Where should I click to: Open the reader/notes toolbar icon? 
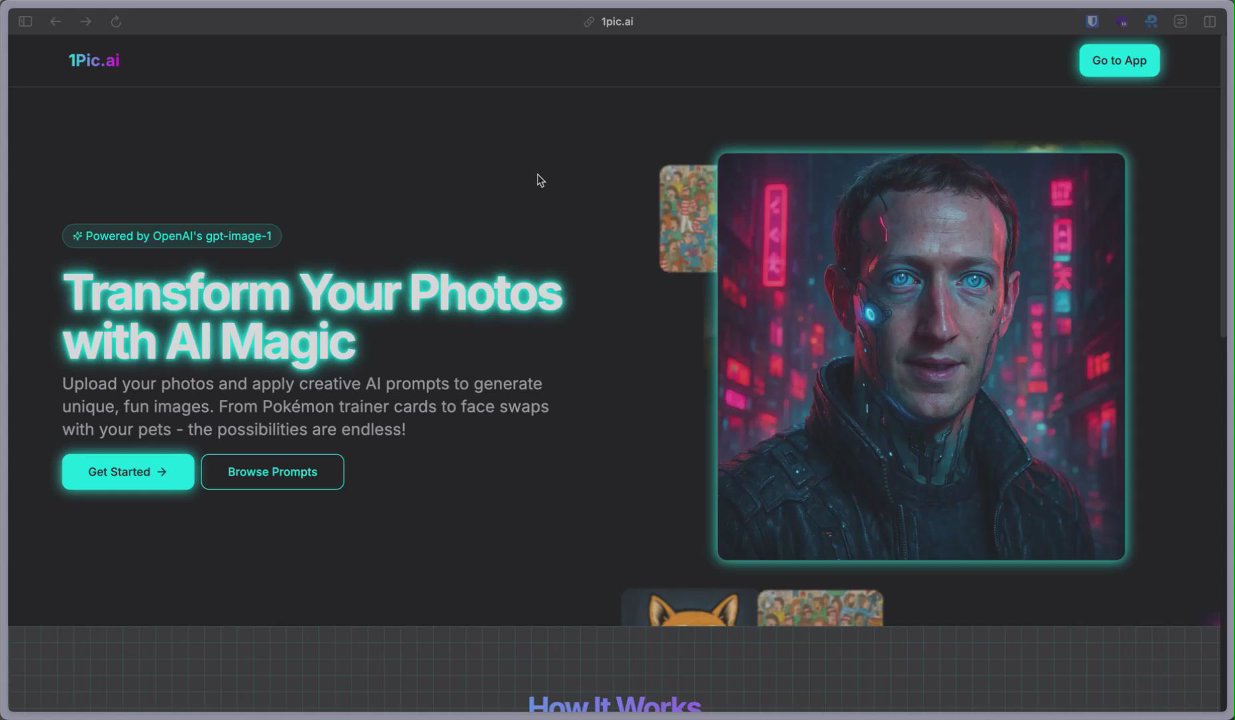click(1180, 21)
